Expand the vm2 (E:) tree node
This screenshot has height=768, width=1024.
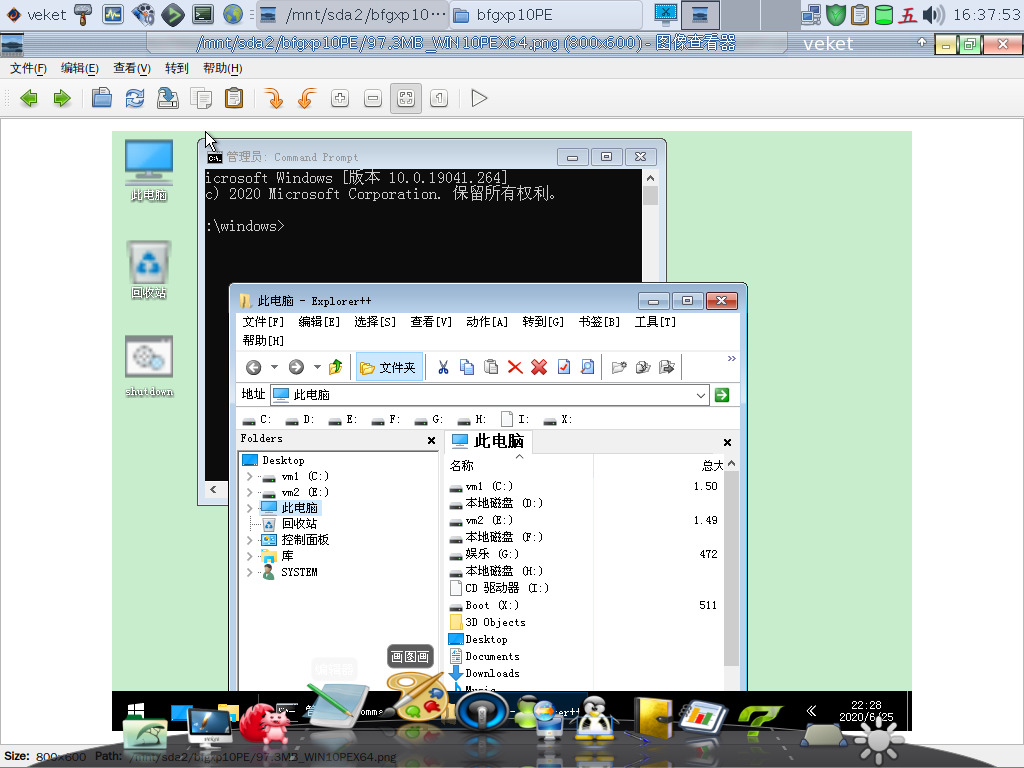(249, 492)
